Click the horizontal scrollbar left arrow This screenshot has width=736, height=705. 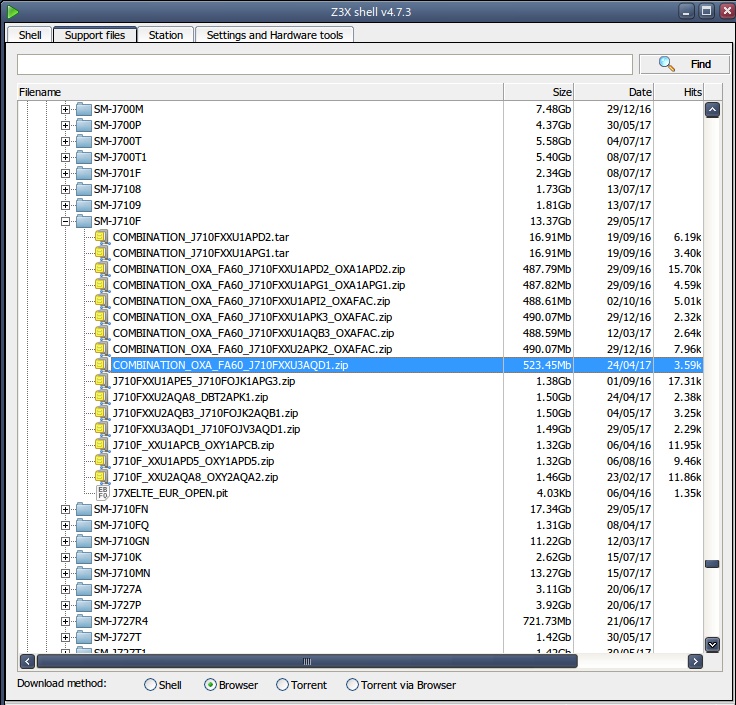coord(27,661)
